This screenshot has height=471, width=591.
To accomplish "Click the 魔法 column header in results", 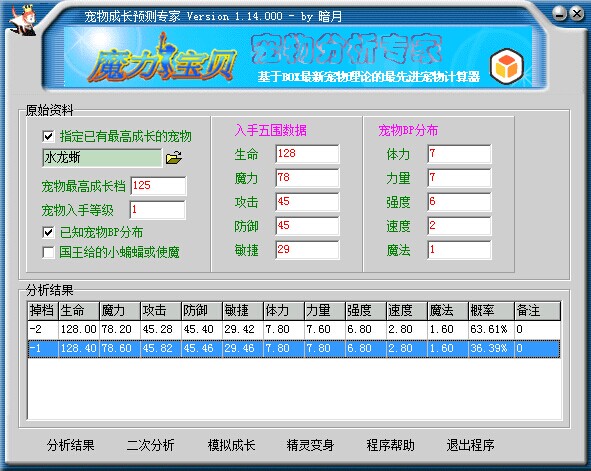I will click(448, 311).
